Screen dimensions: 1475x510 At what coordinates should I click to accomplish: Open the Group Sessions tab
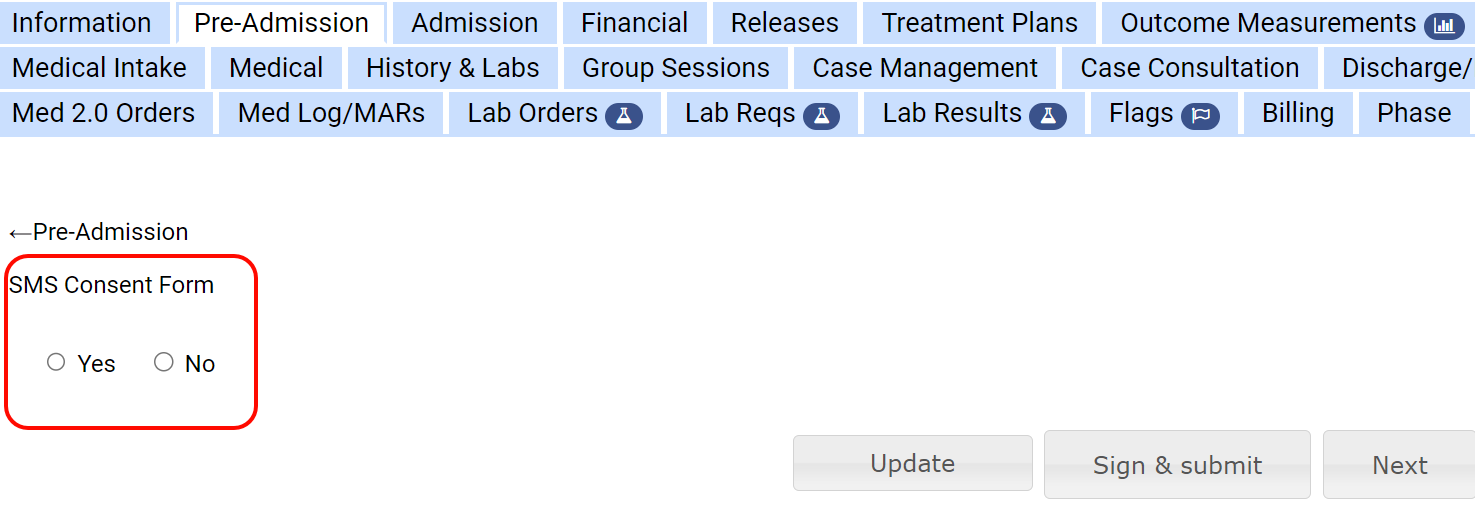click(676, 68)
